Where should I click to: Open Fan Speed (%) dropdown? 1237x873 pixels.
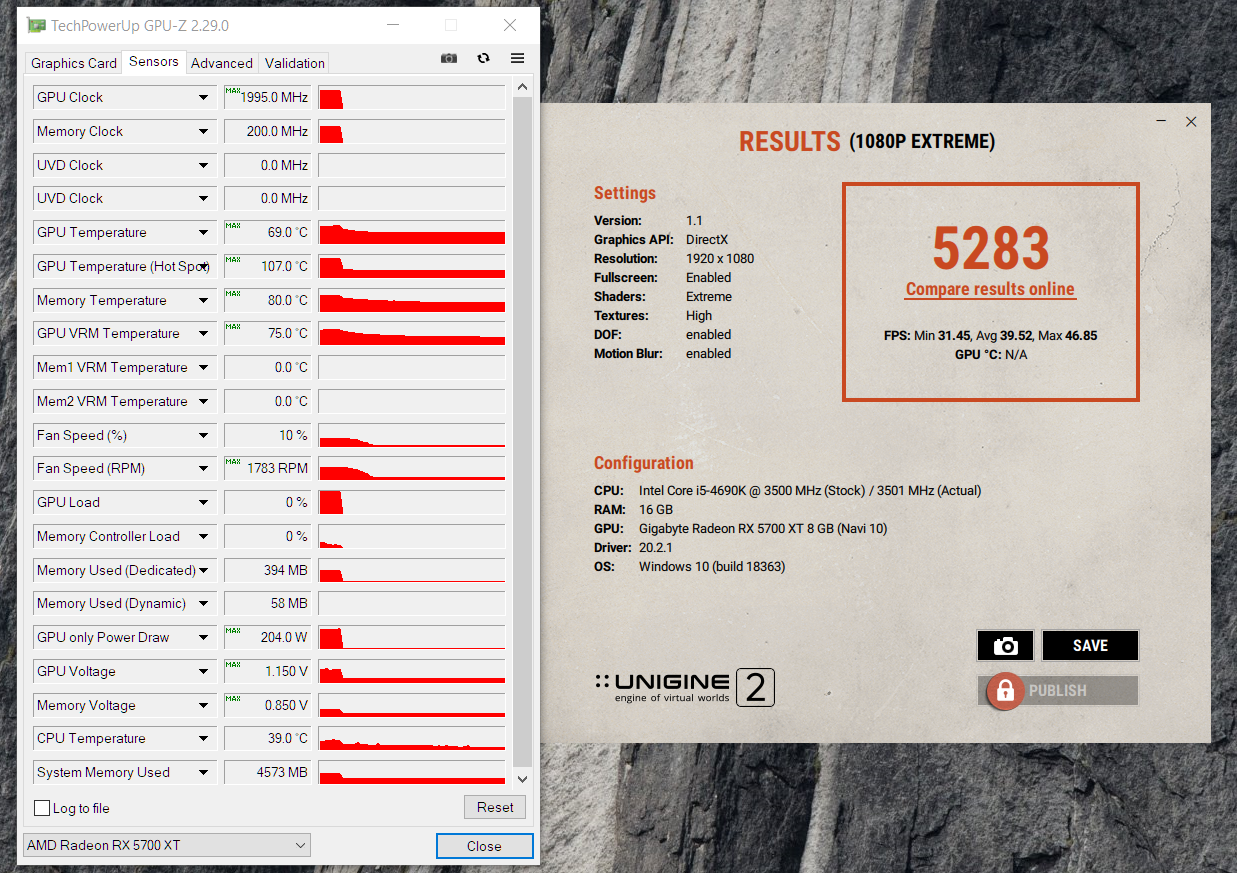[204, 435]
